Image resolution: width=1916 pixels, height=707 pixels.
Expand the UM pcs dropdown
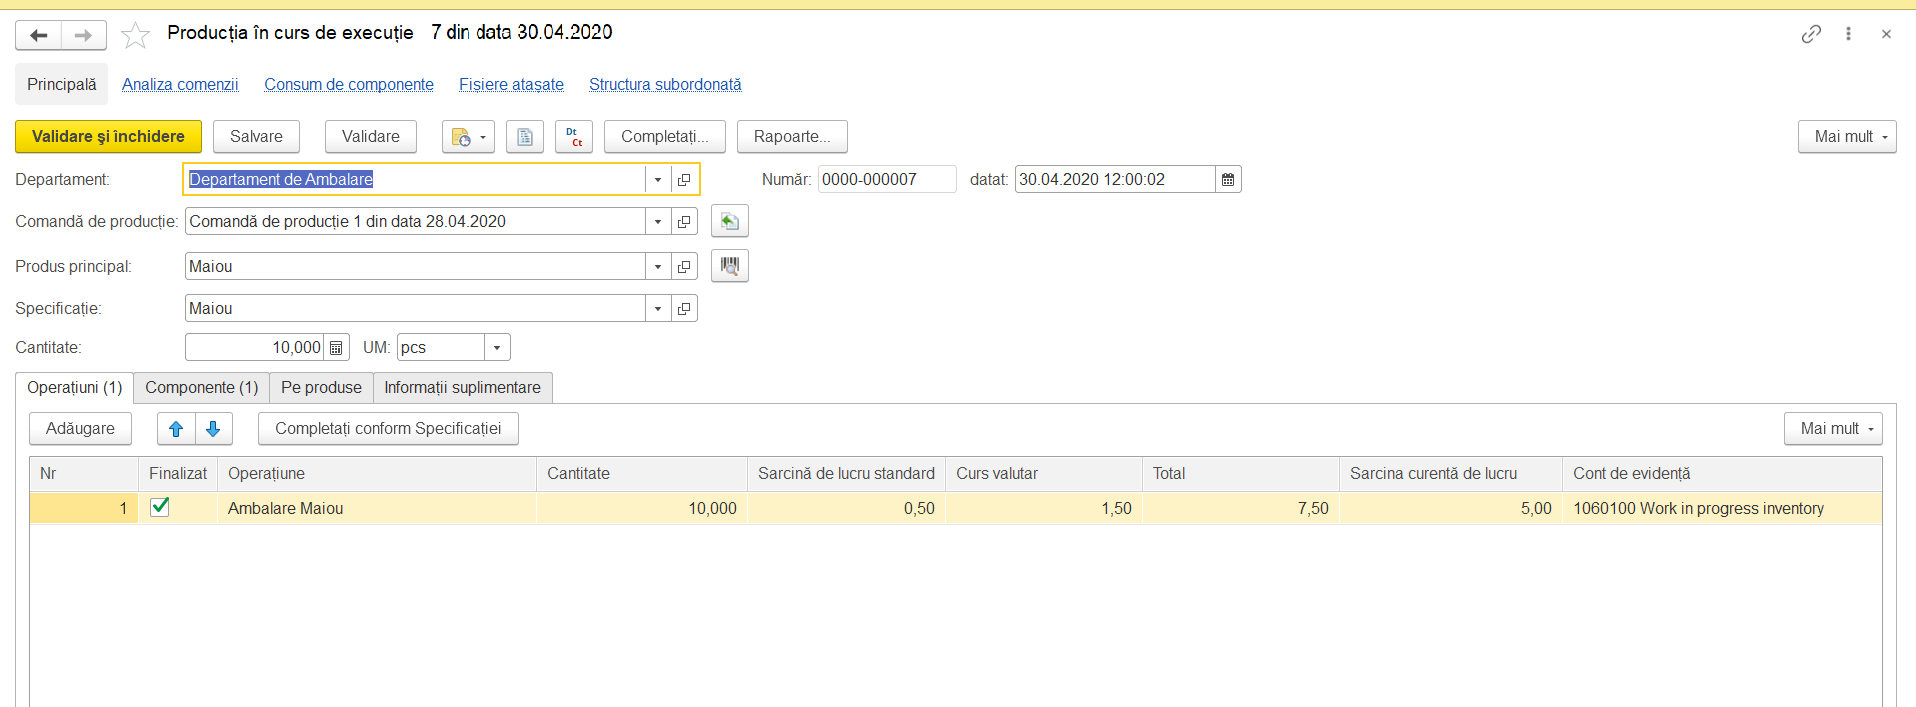coord(497,348)
